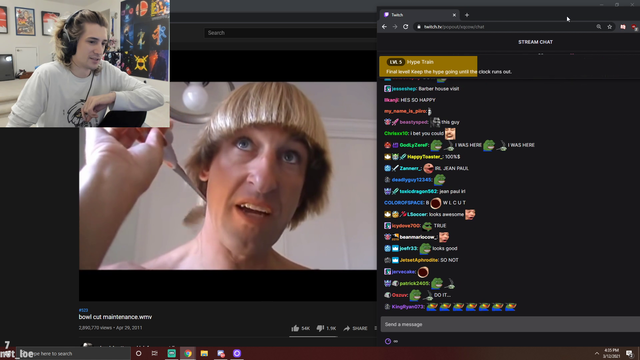Click the patrick2405 username in chat
Viewport: 640px width, 360px height.
point(414,283)
